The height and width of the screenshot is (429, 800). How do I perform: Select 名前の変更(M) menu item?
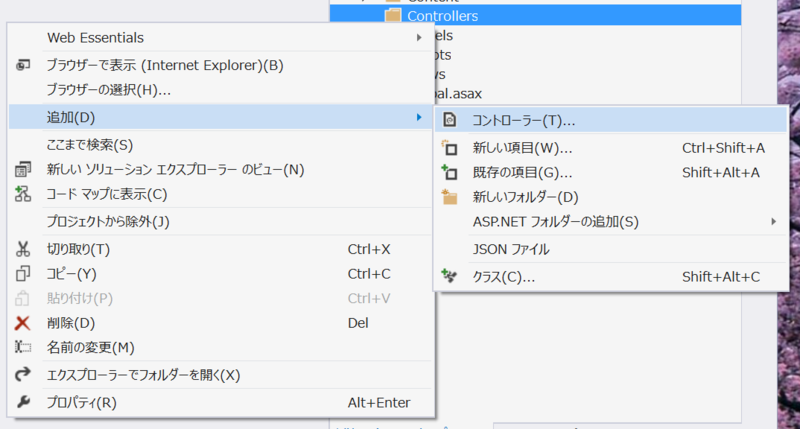click(220, 347)
